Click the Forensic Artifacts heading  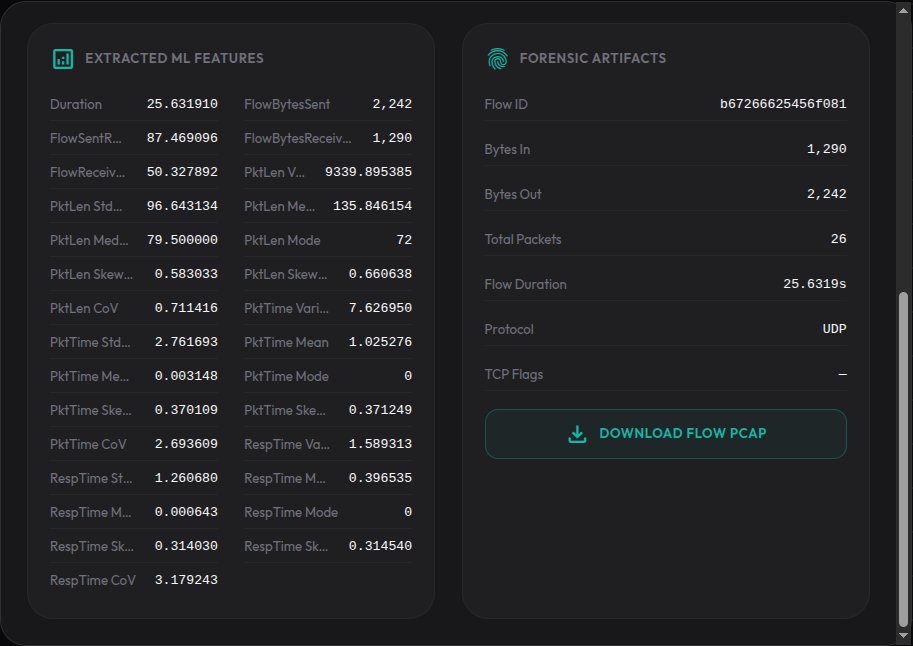coord(593,58)
